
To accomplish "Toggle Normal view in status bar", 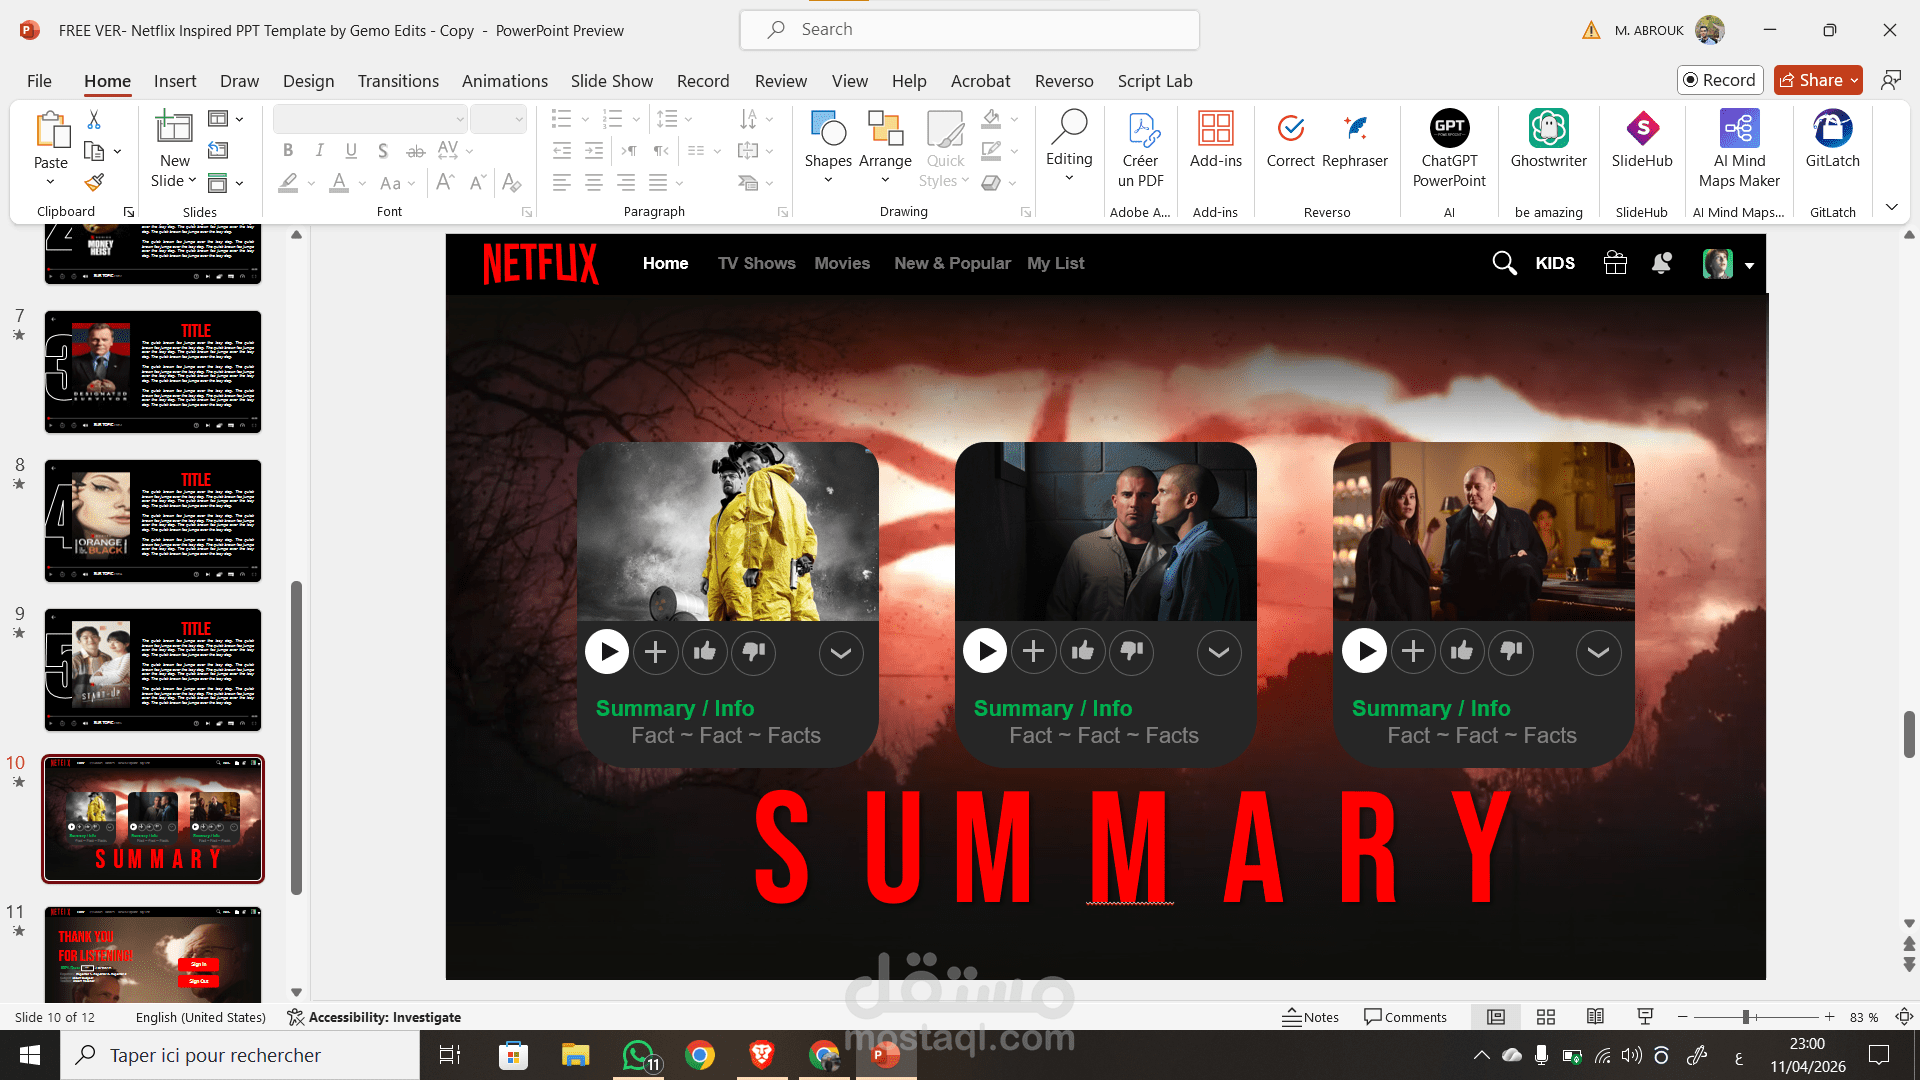I will point(1496,1017).
